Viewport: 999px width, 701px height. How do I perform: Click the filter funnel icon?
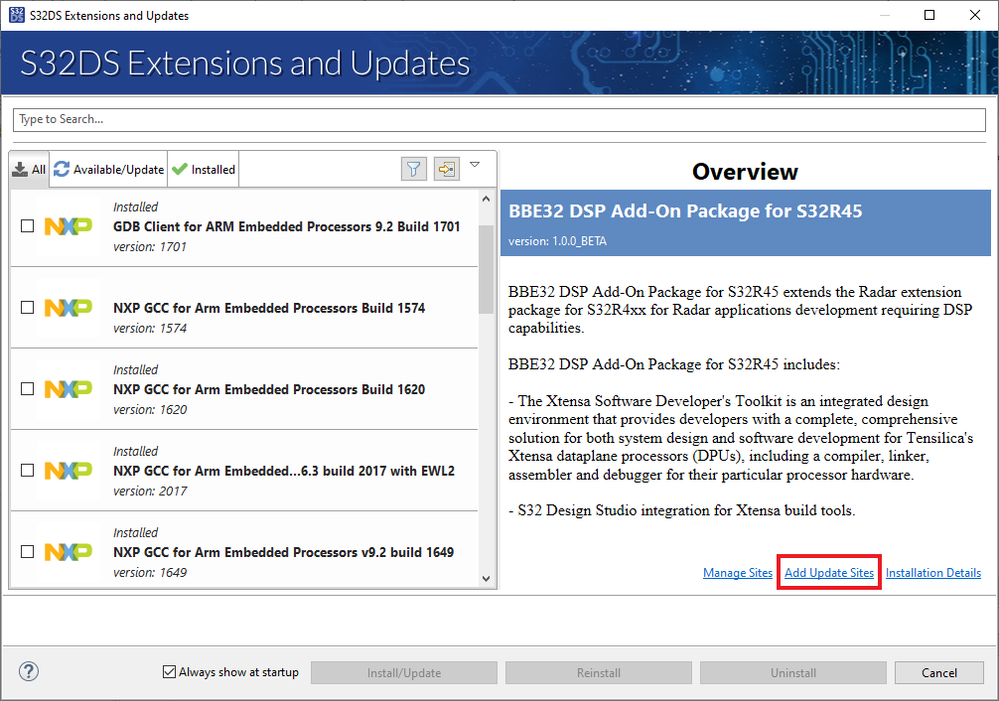click(x=413, y=169)
